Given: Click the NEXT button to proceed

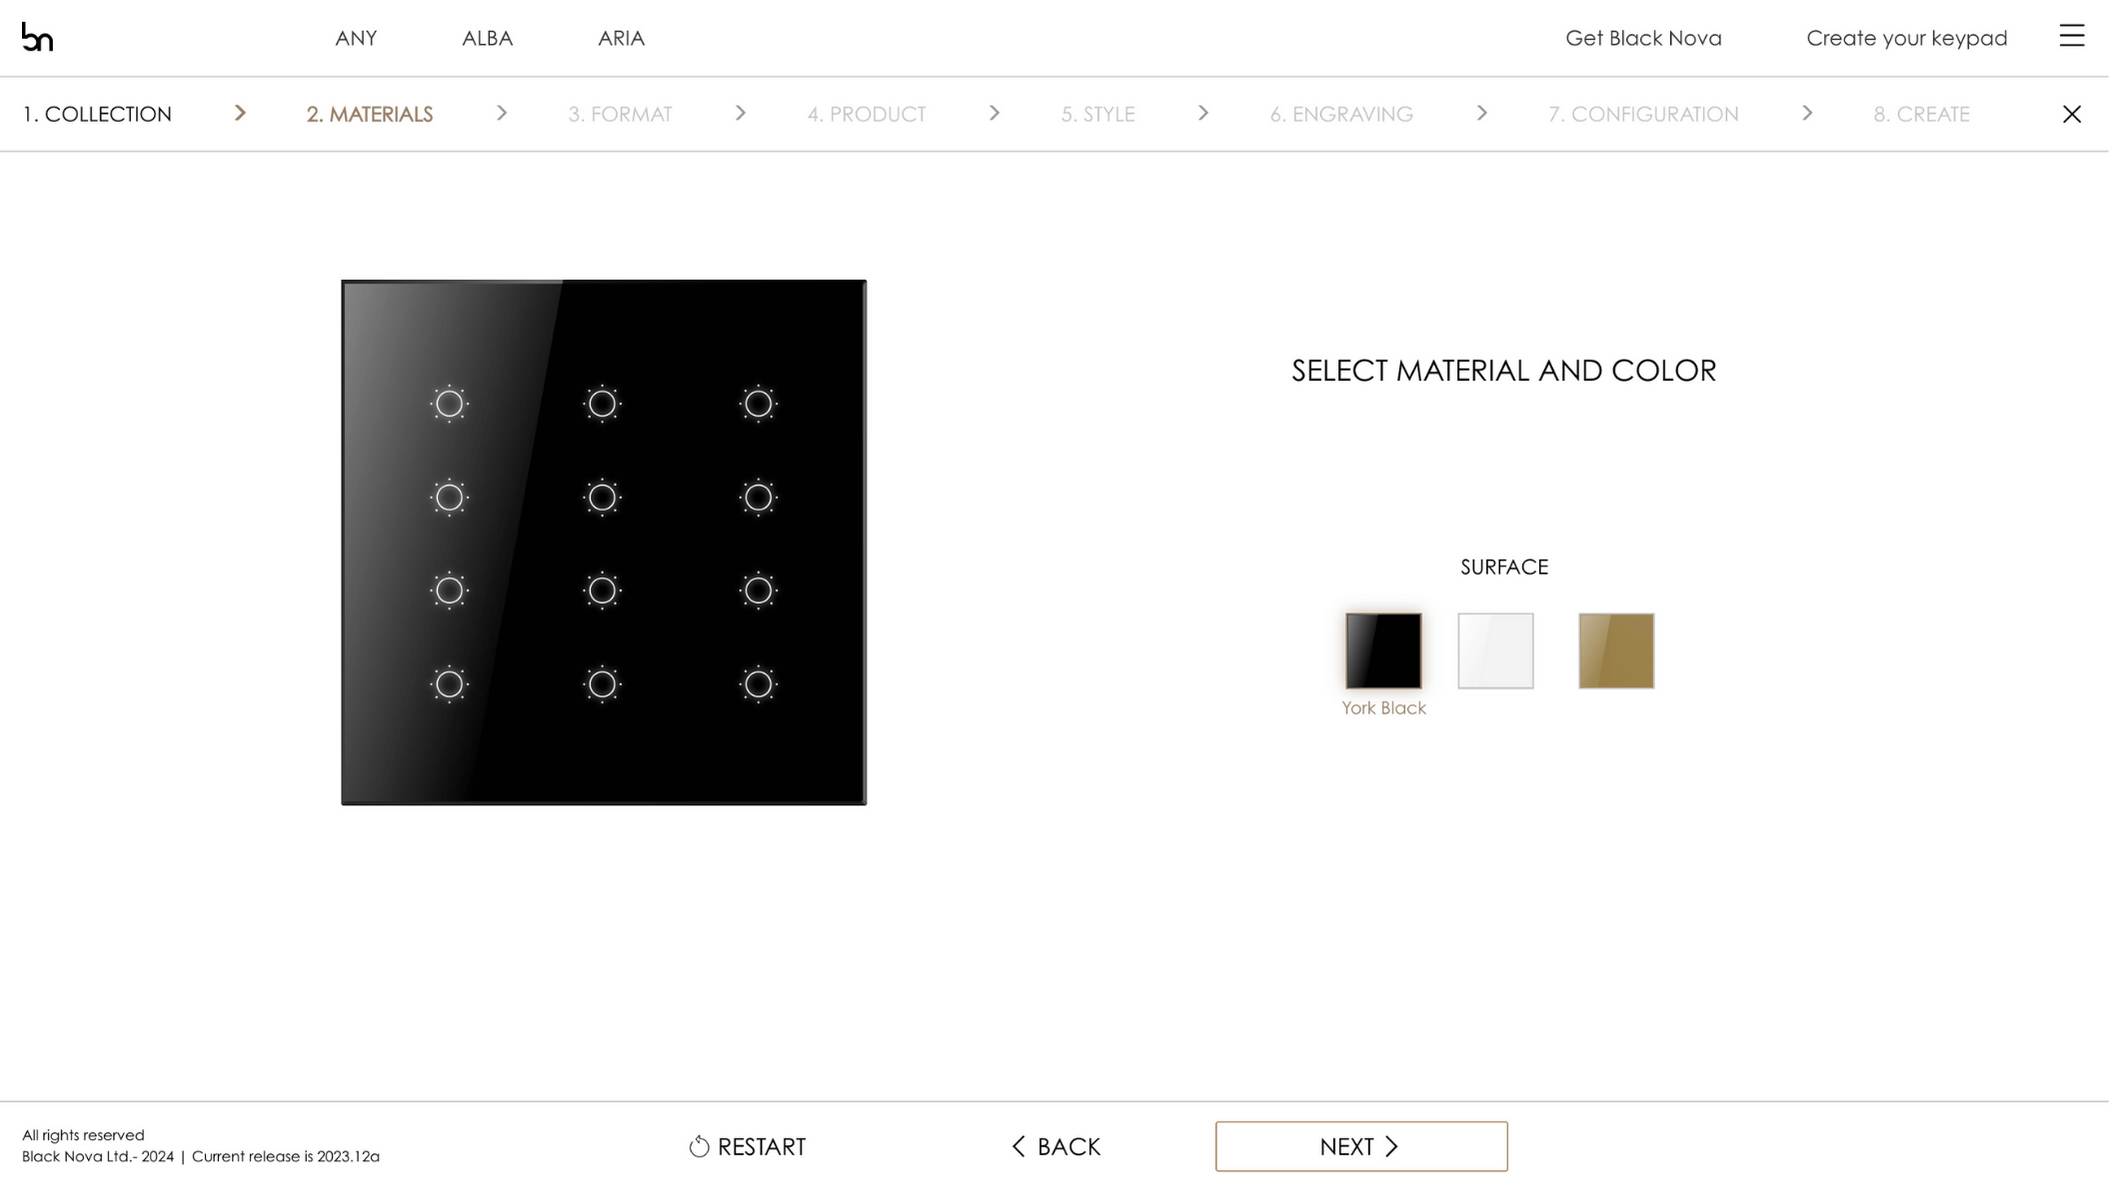Looking at the screenshot, I should tap(1360, 1146).
